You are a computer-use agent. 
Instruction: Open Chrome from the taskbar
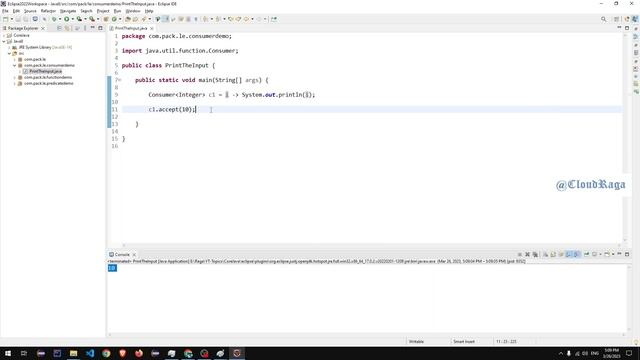click(106, 353)
